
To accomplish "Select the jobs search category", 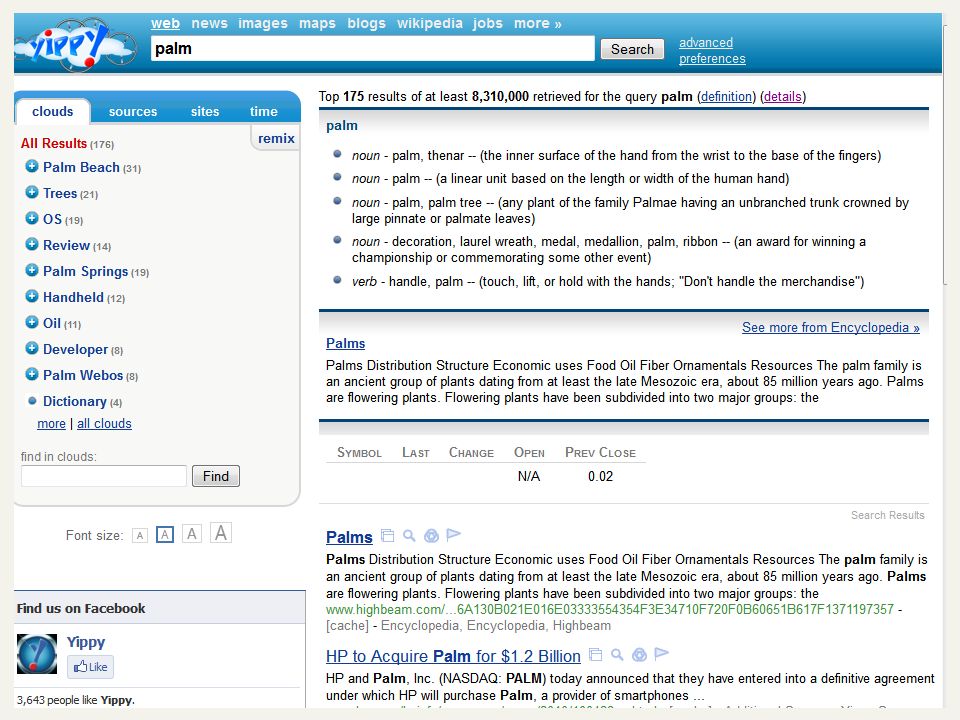I will 487,23.
